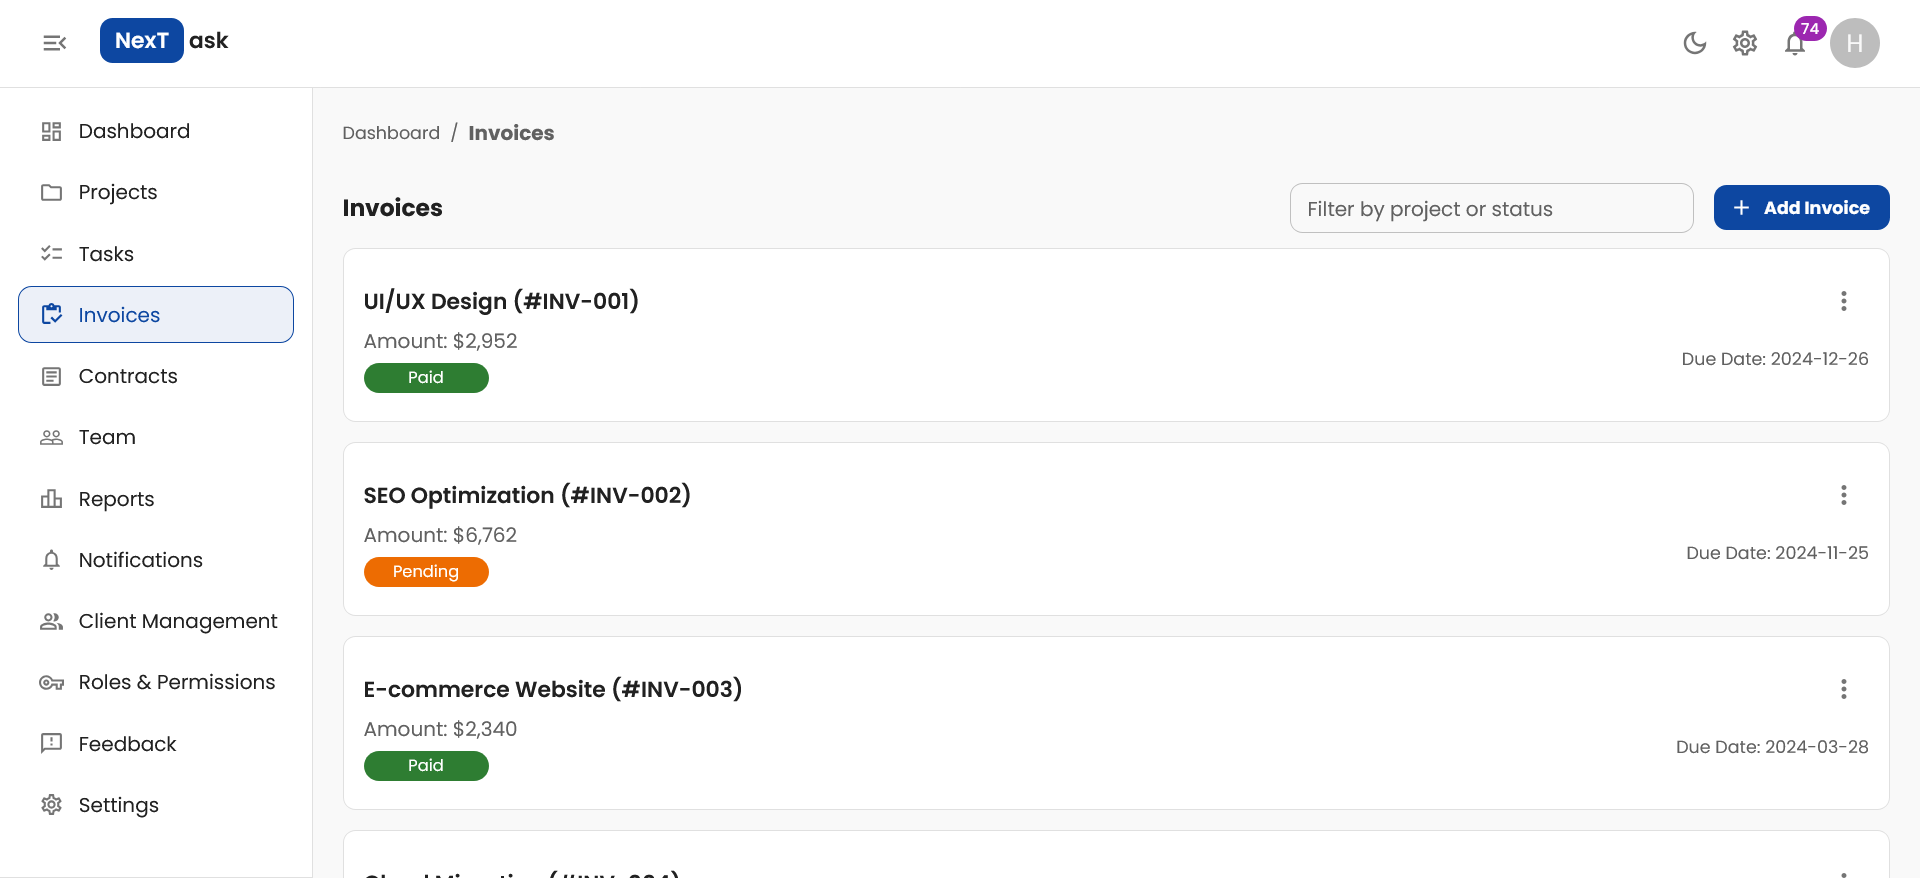Image resolution: width=1920 pixels, height=878 pixels.
Task: Open options menu for SEO Optimization invoice
Action: pos(1844,495)
